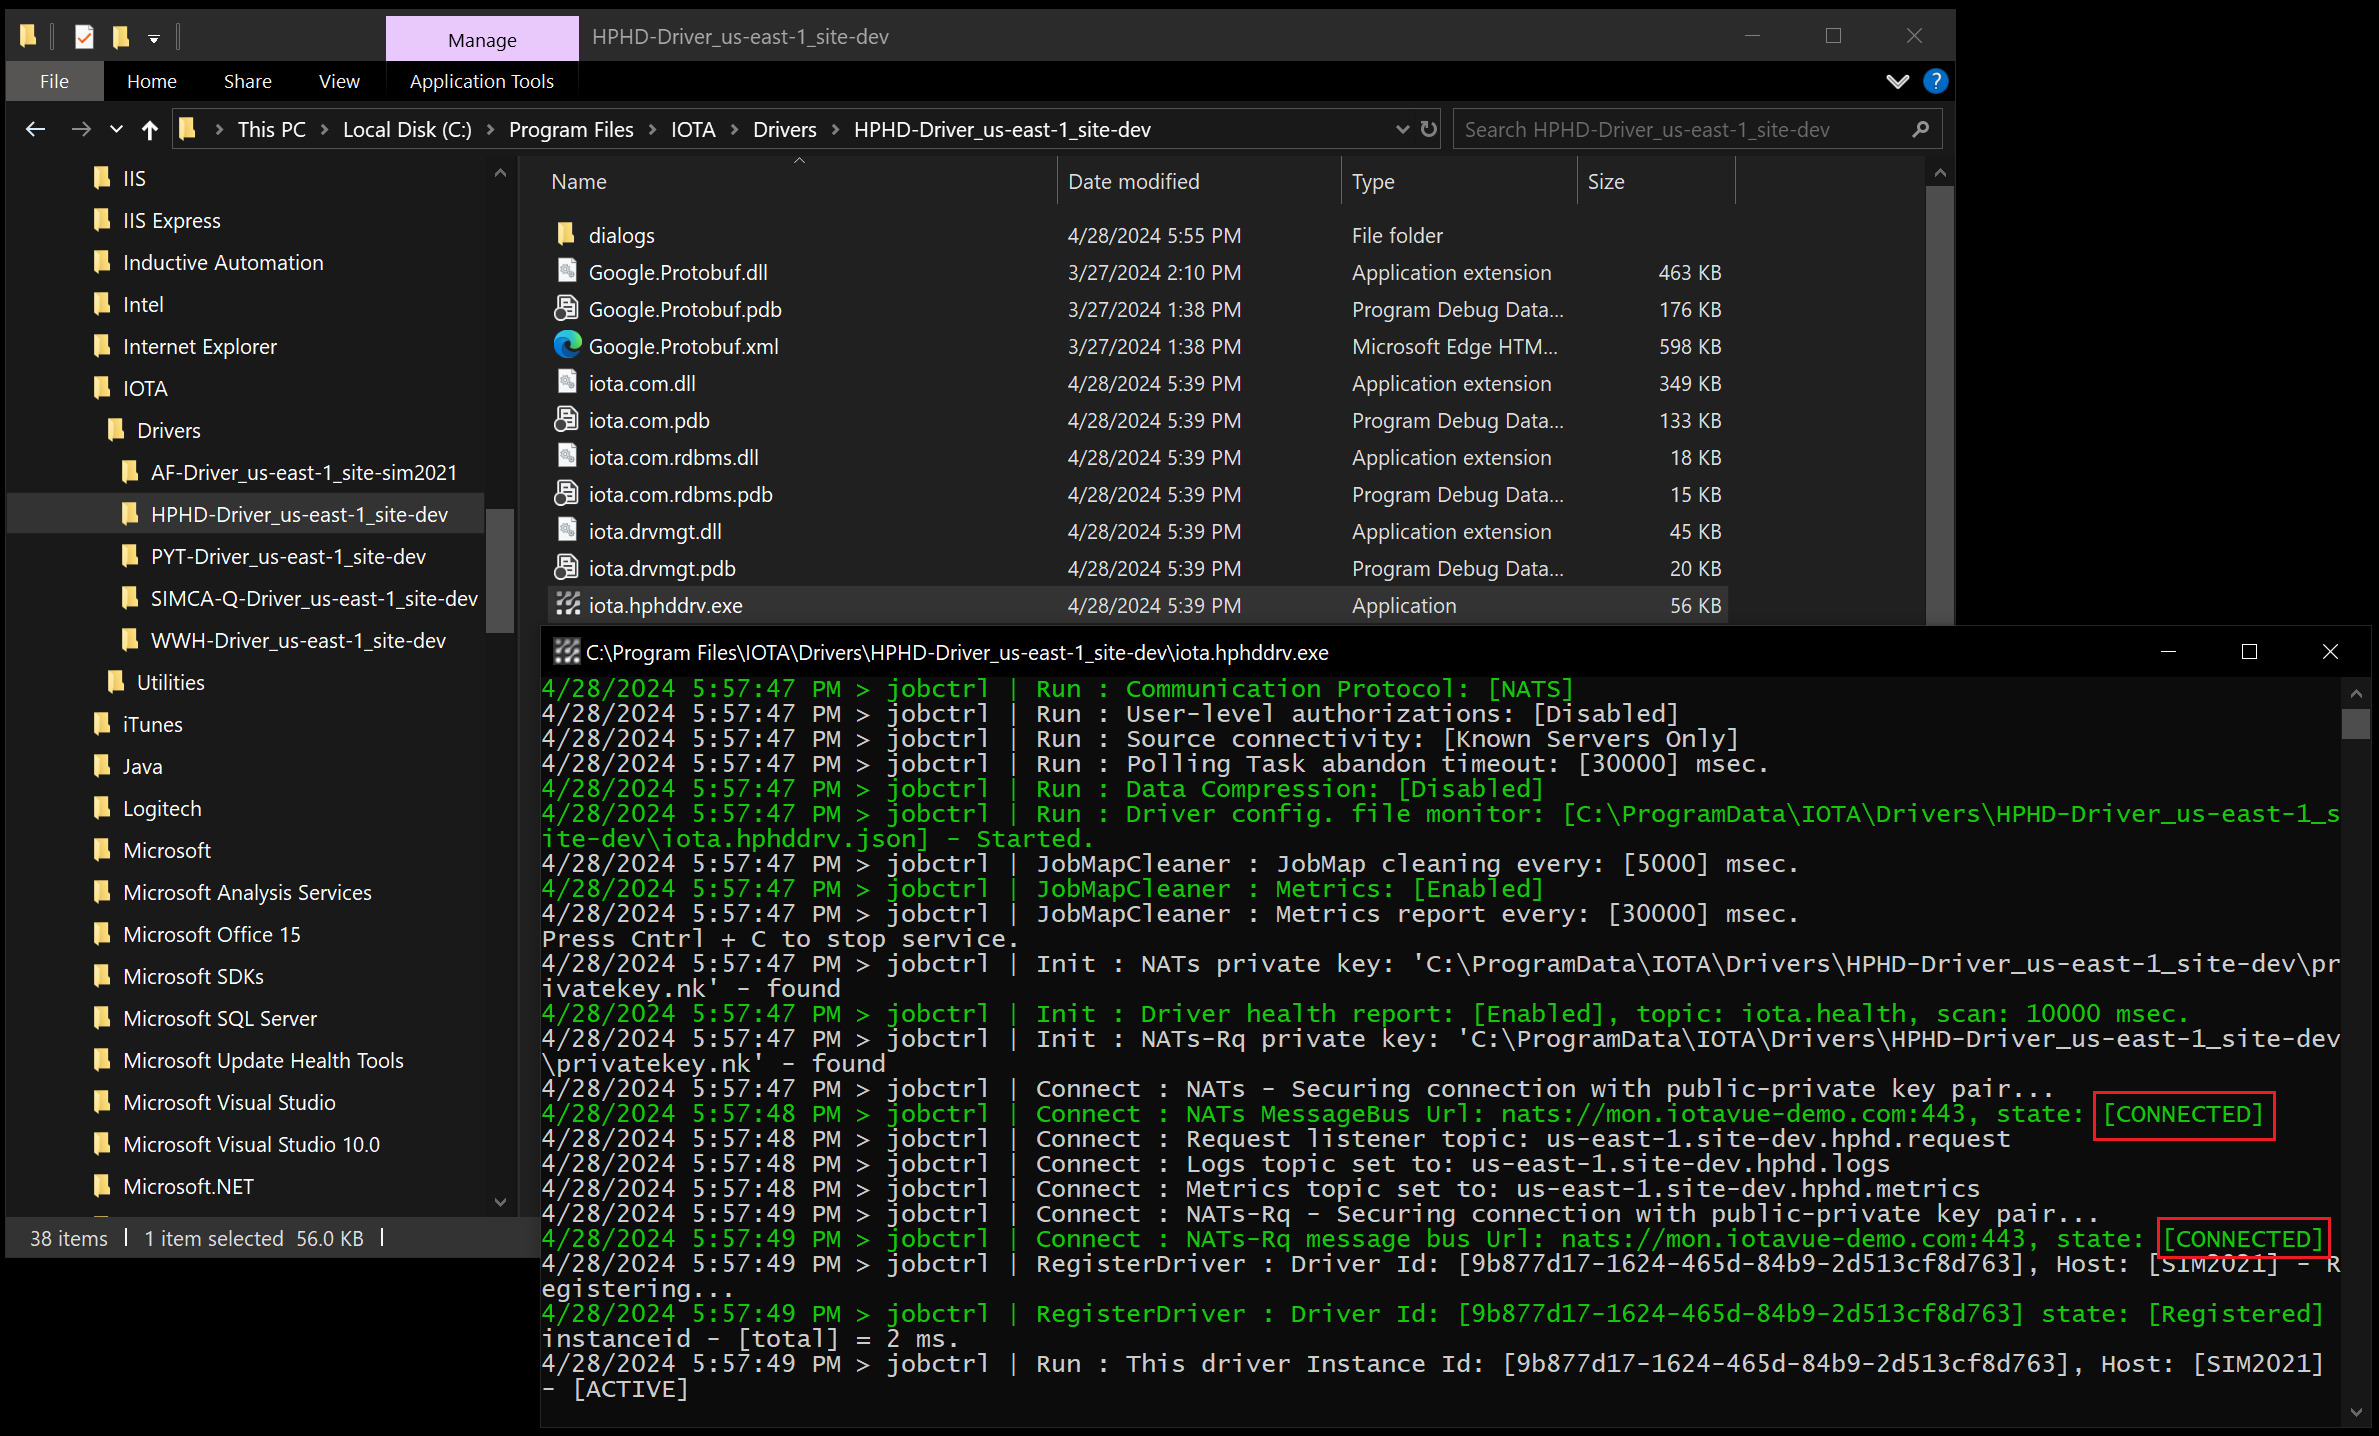Select Google.Protobuf.dll file icon

click(566, 272)
